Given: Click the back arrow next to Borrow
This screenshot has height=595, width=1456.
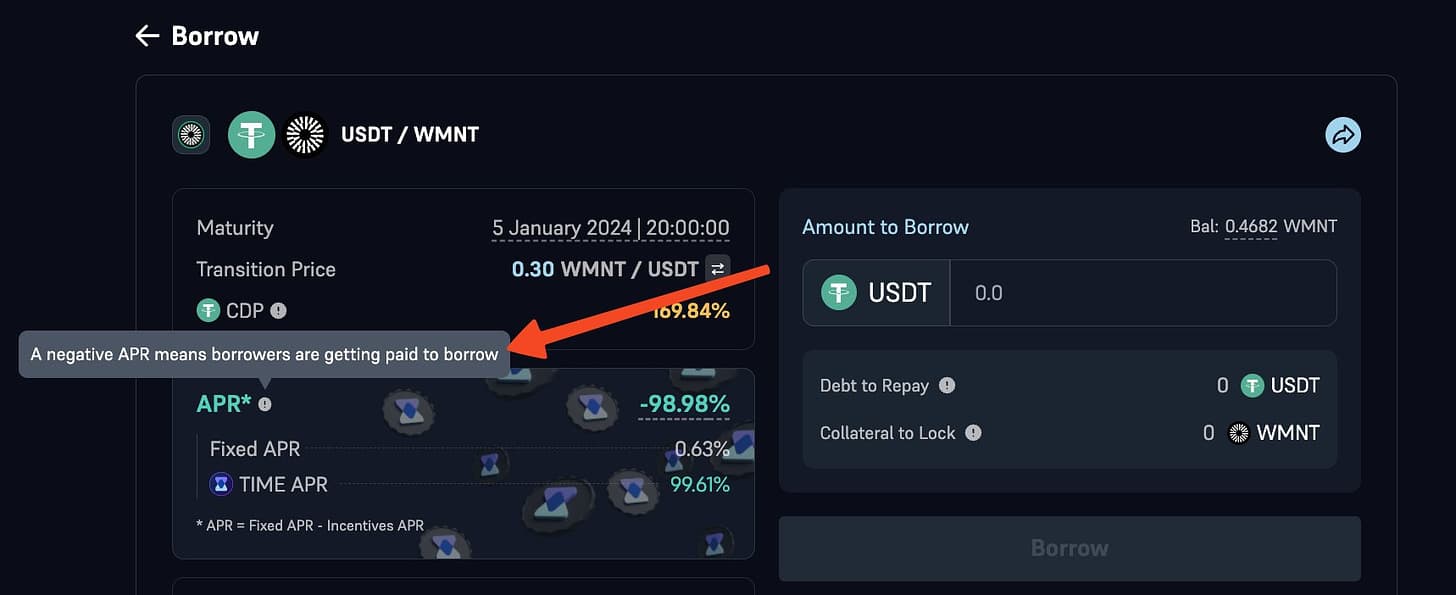Looking at the screenshot, I should [147, 36].
